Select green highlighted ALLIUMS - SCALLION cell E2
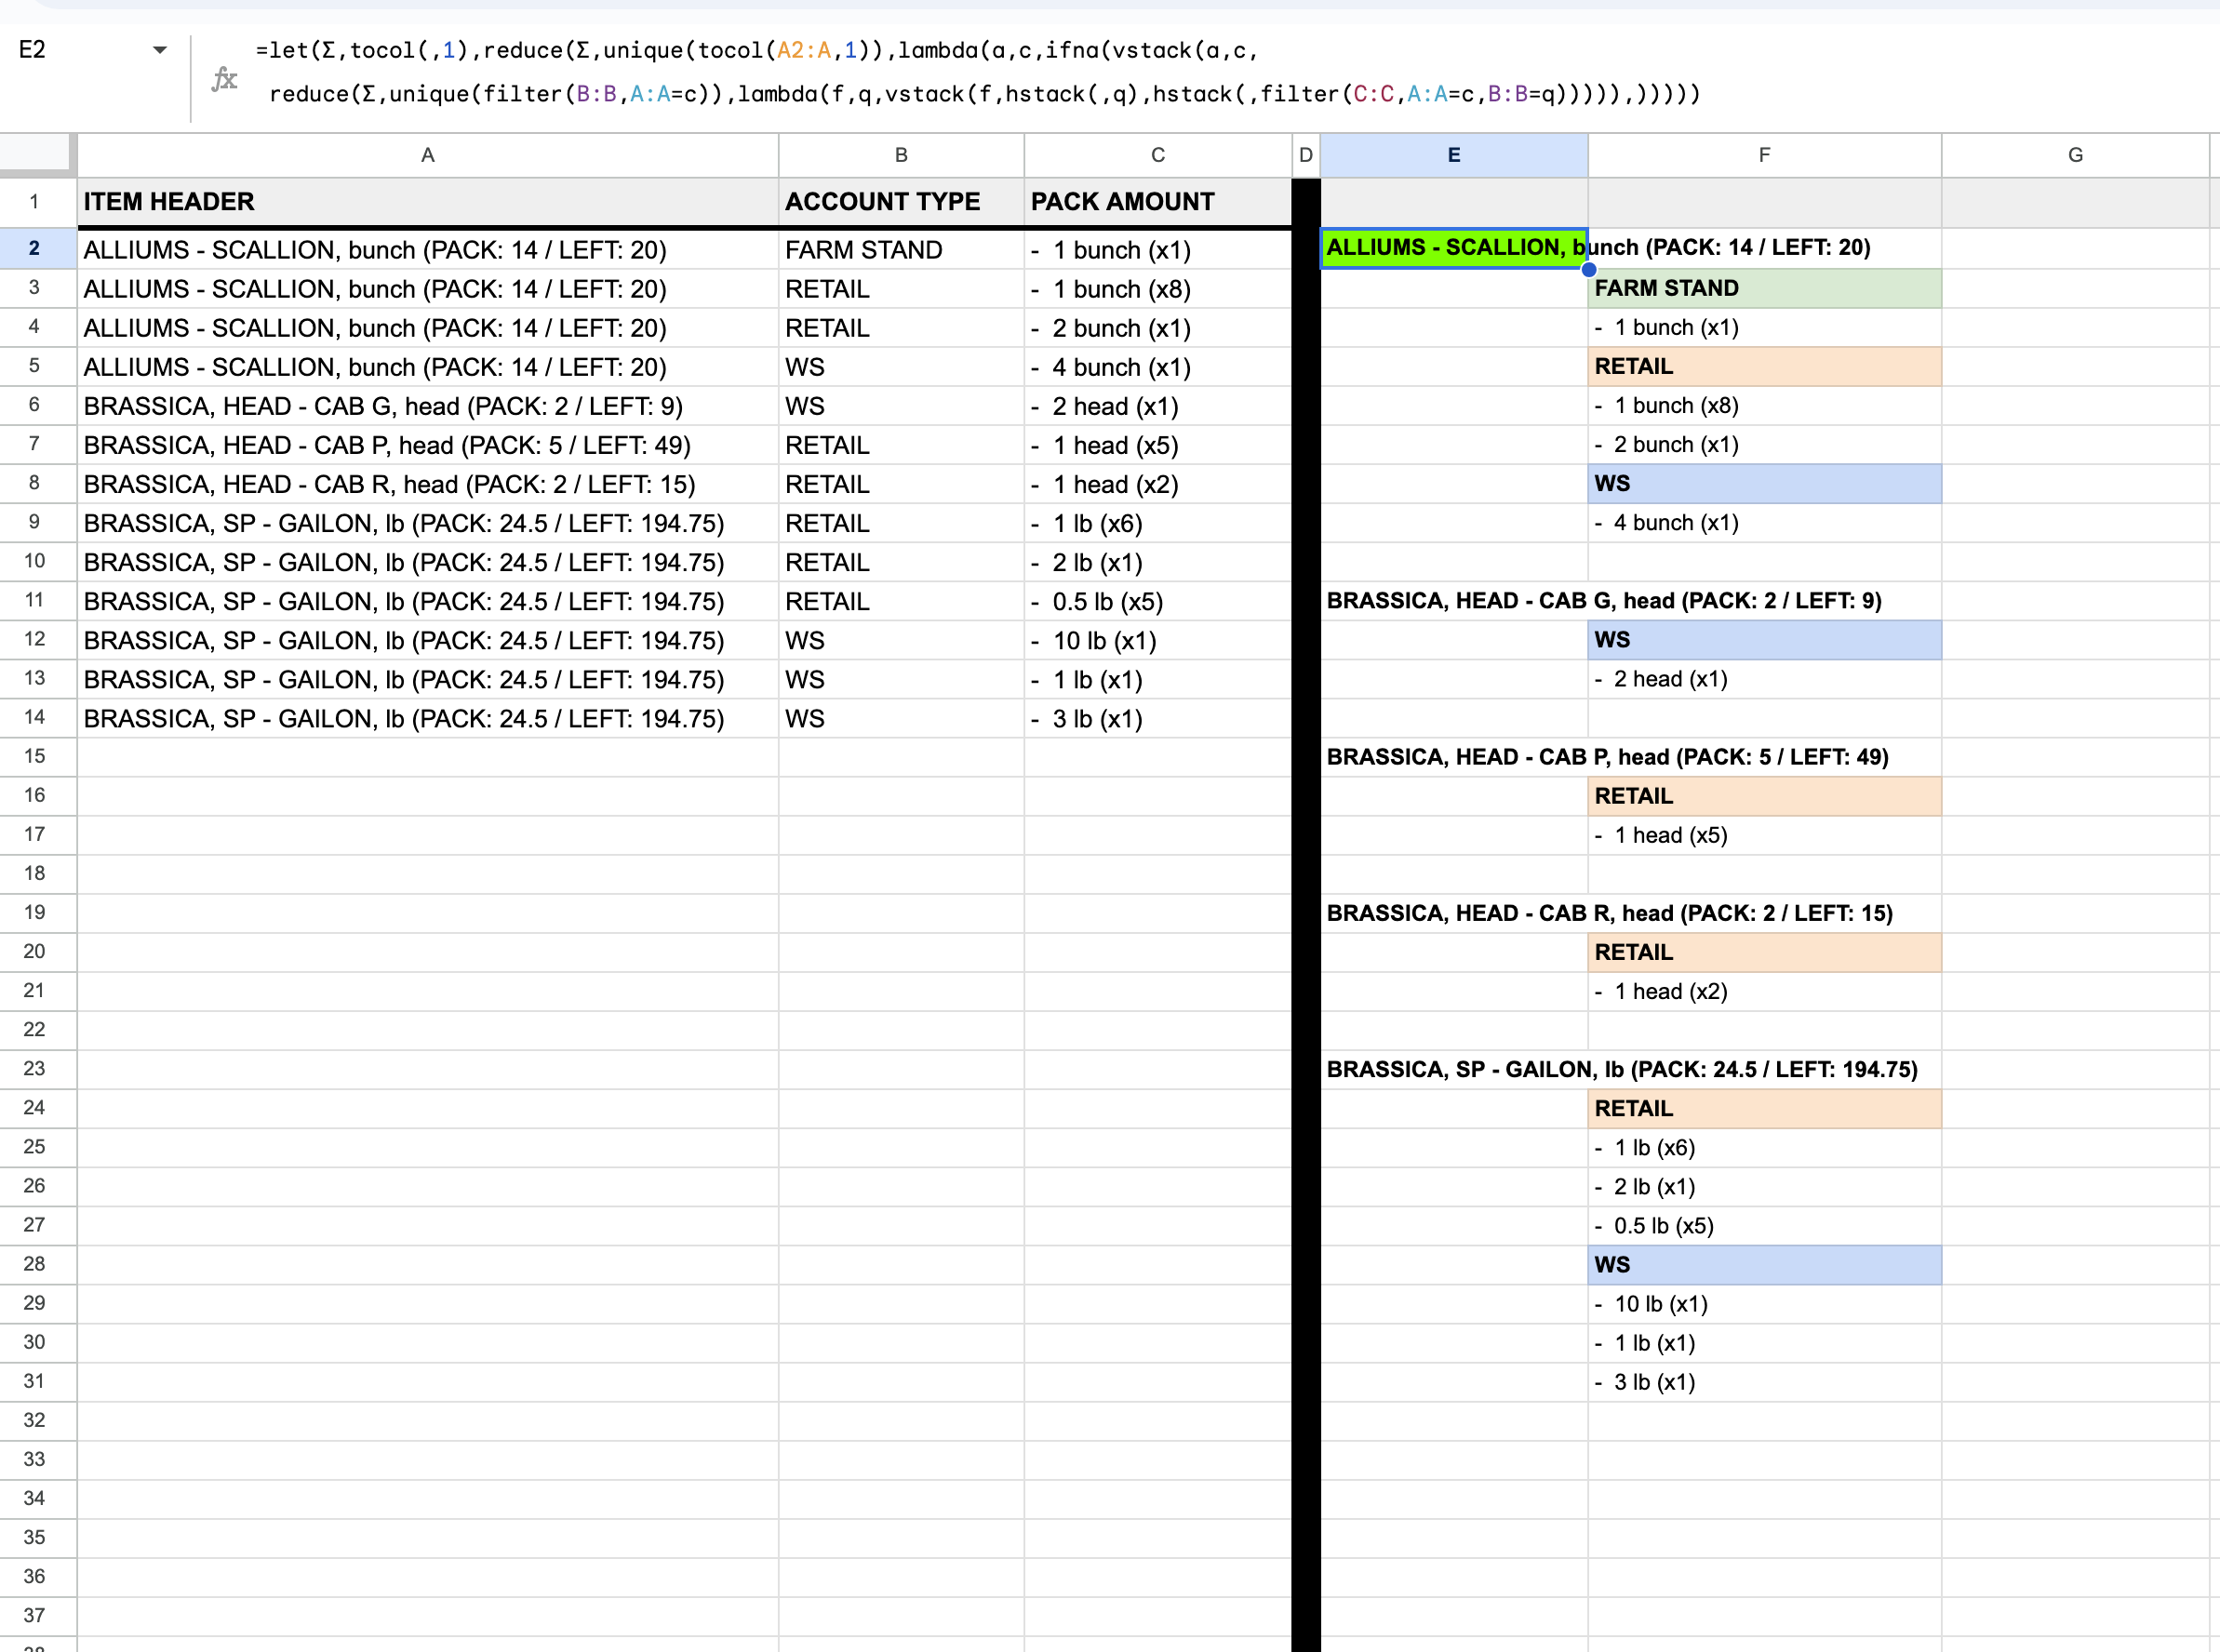This screenshot has height=1652, width=2220. [1453, 248]
